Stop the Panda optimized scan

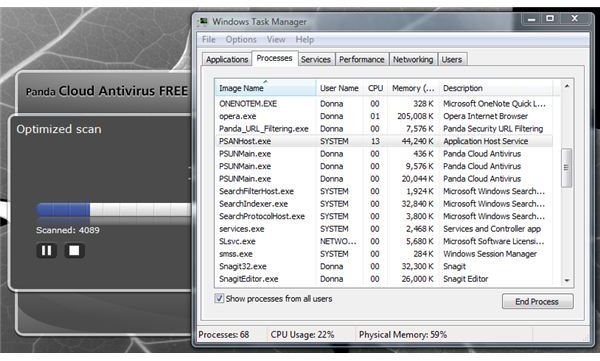click(x=74, y=251)
